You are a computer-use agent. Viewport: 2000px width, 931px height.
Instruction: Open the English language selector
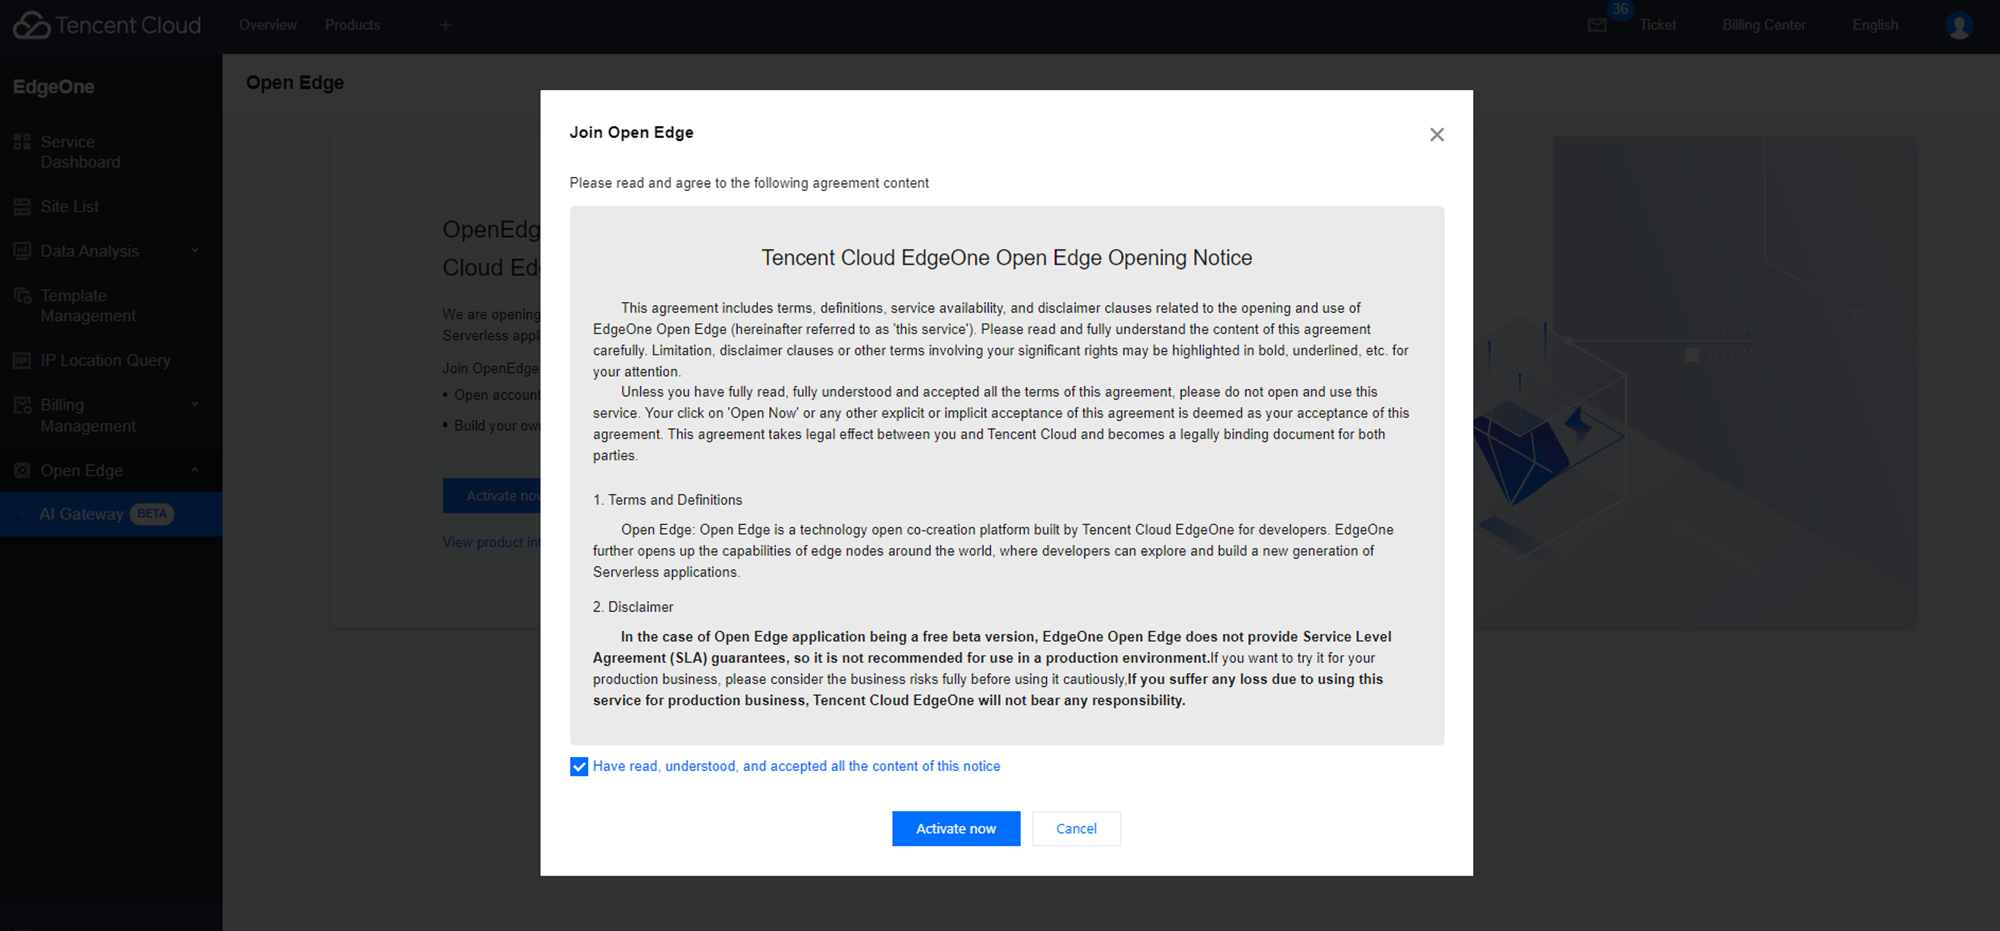1875,25
